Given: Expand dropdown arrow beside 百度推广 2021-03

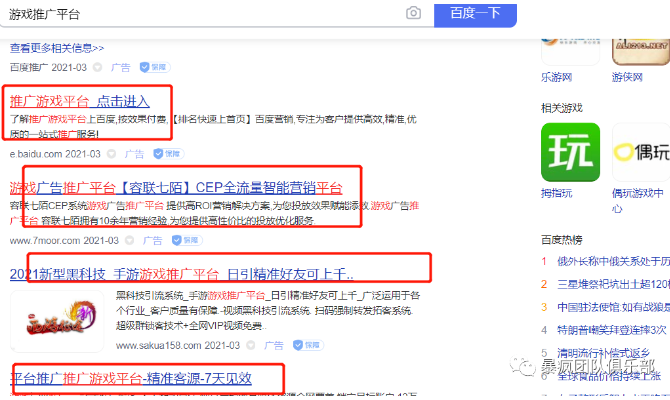Looking at the screenshot, I should (x=97, y=67).
